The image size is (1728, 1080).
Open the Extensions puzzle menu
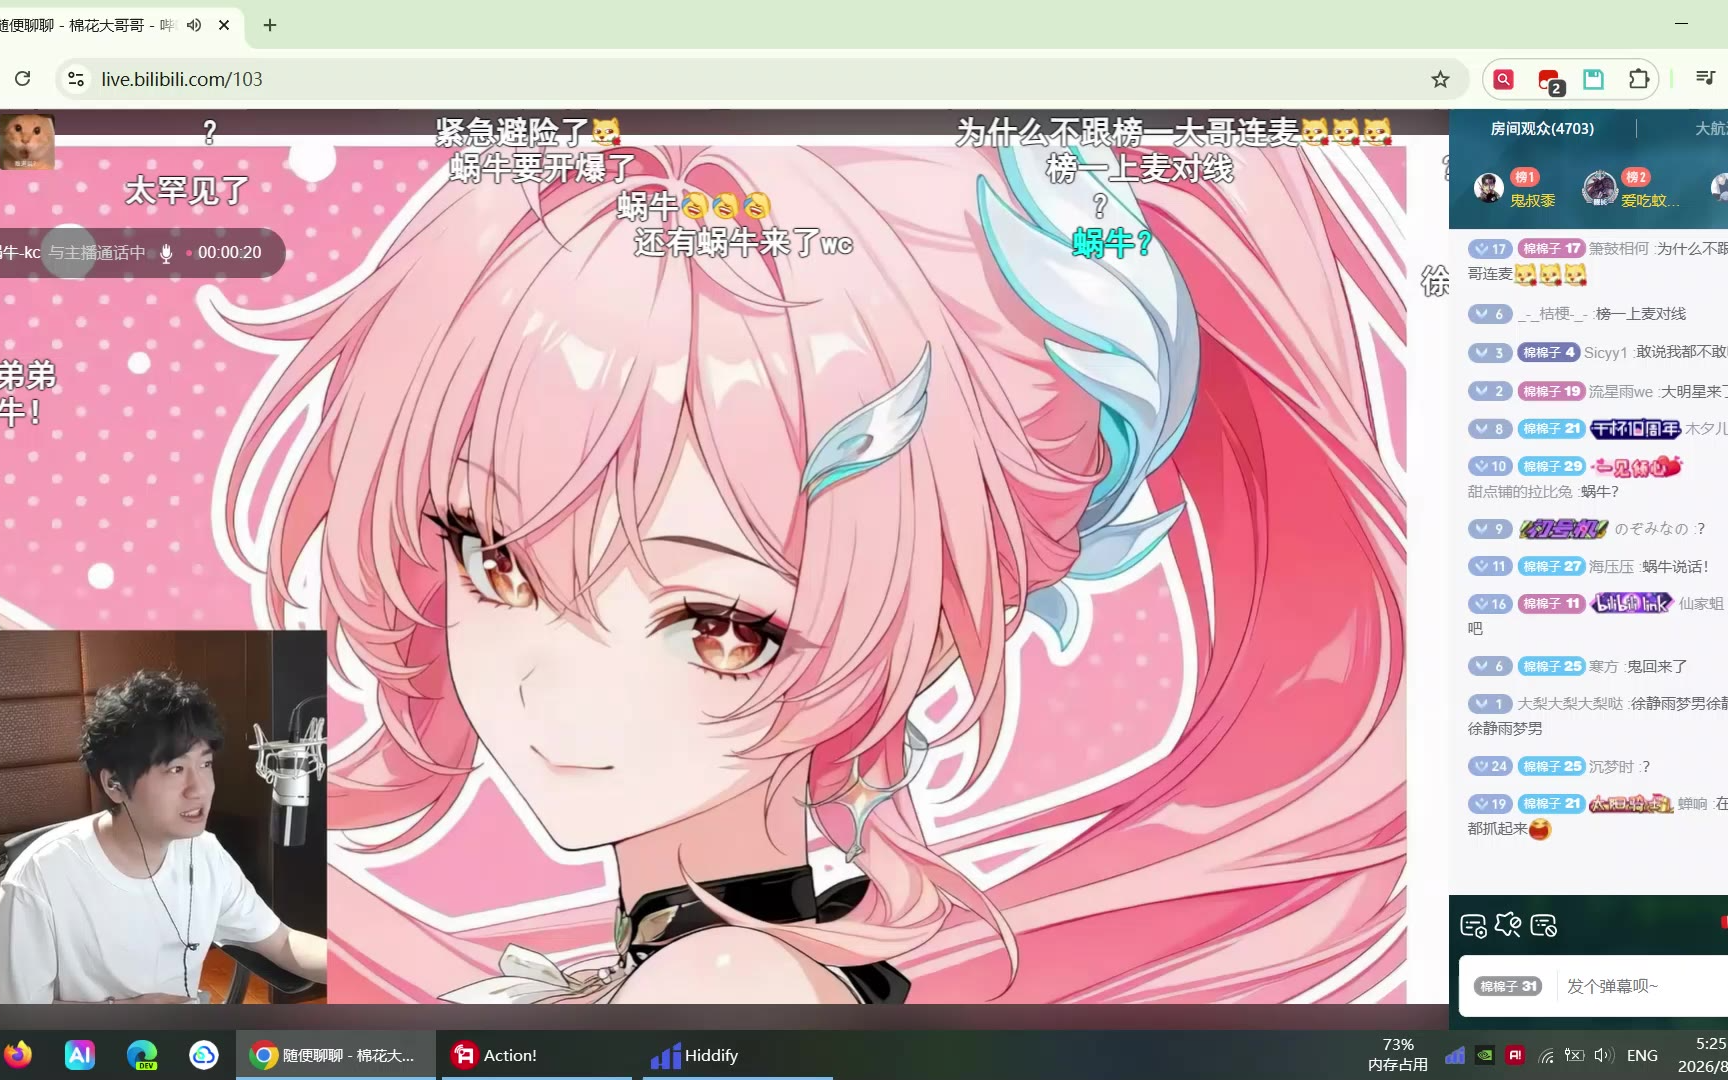pyautogui.click(x=1638, y=79)
